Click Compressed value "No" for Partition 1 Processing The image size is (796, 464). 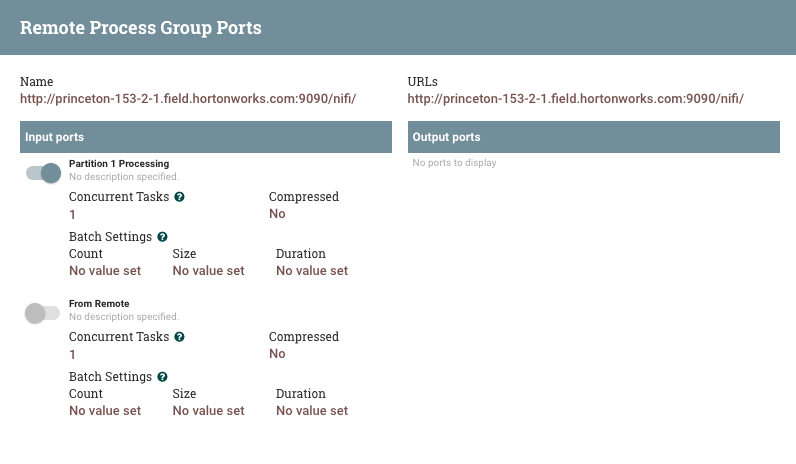(x=277, y=214)
